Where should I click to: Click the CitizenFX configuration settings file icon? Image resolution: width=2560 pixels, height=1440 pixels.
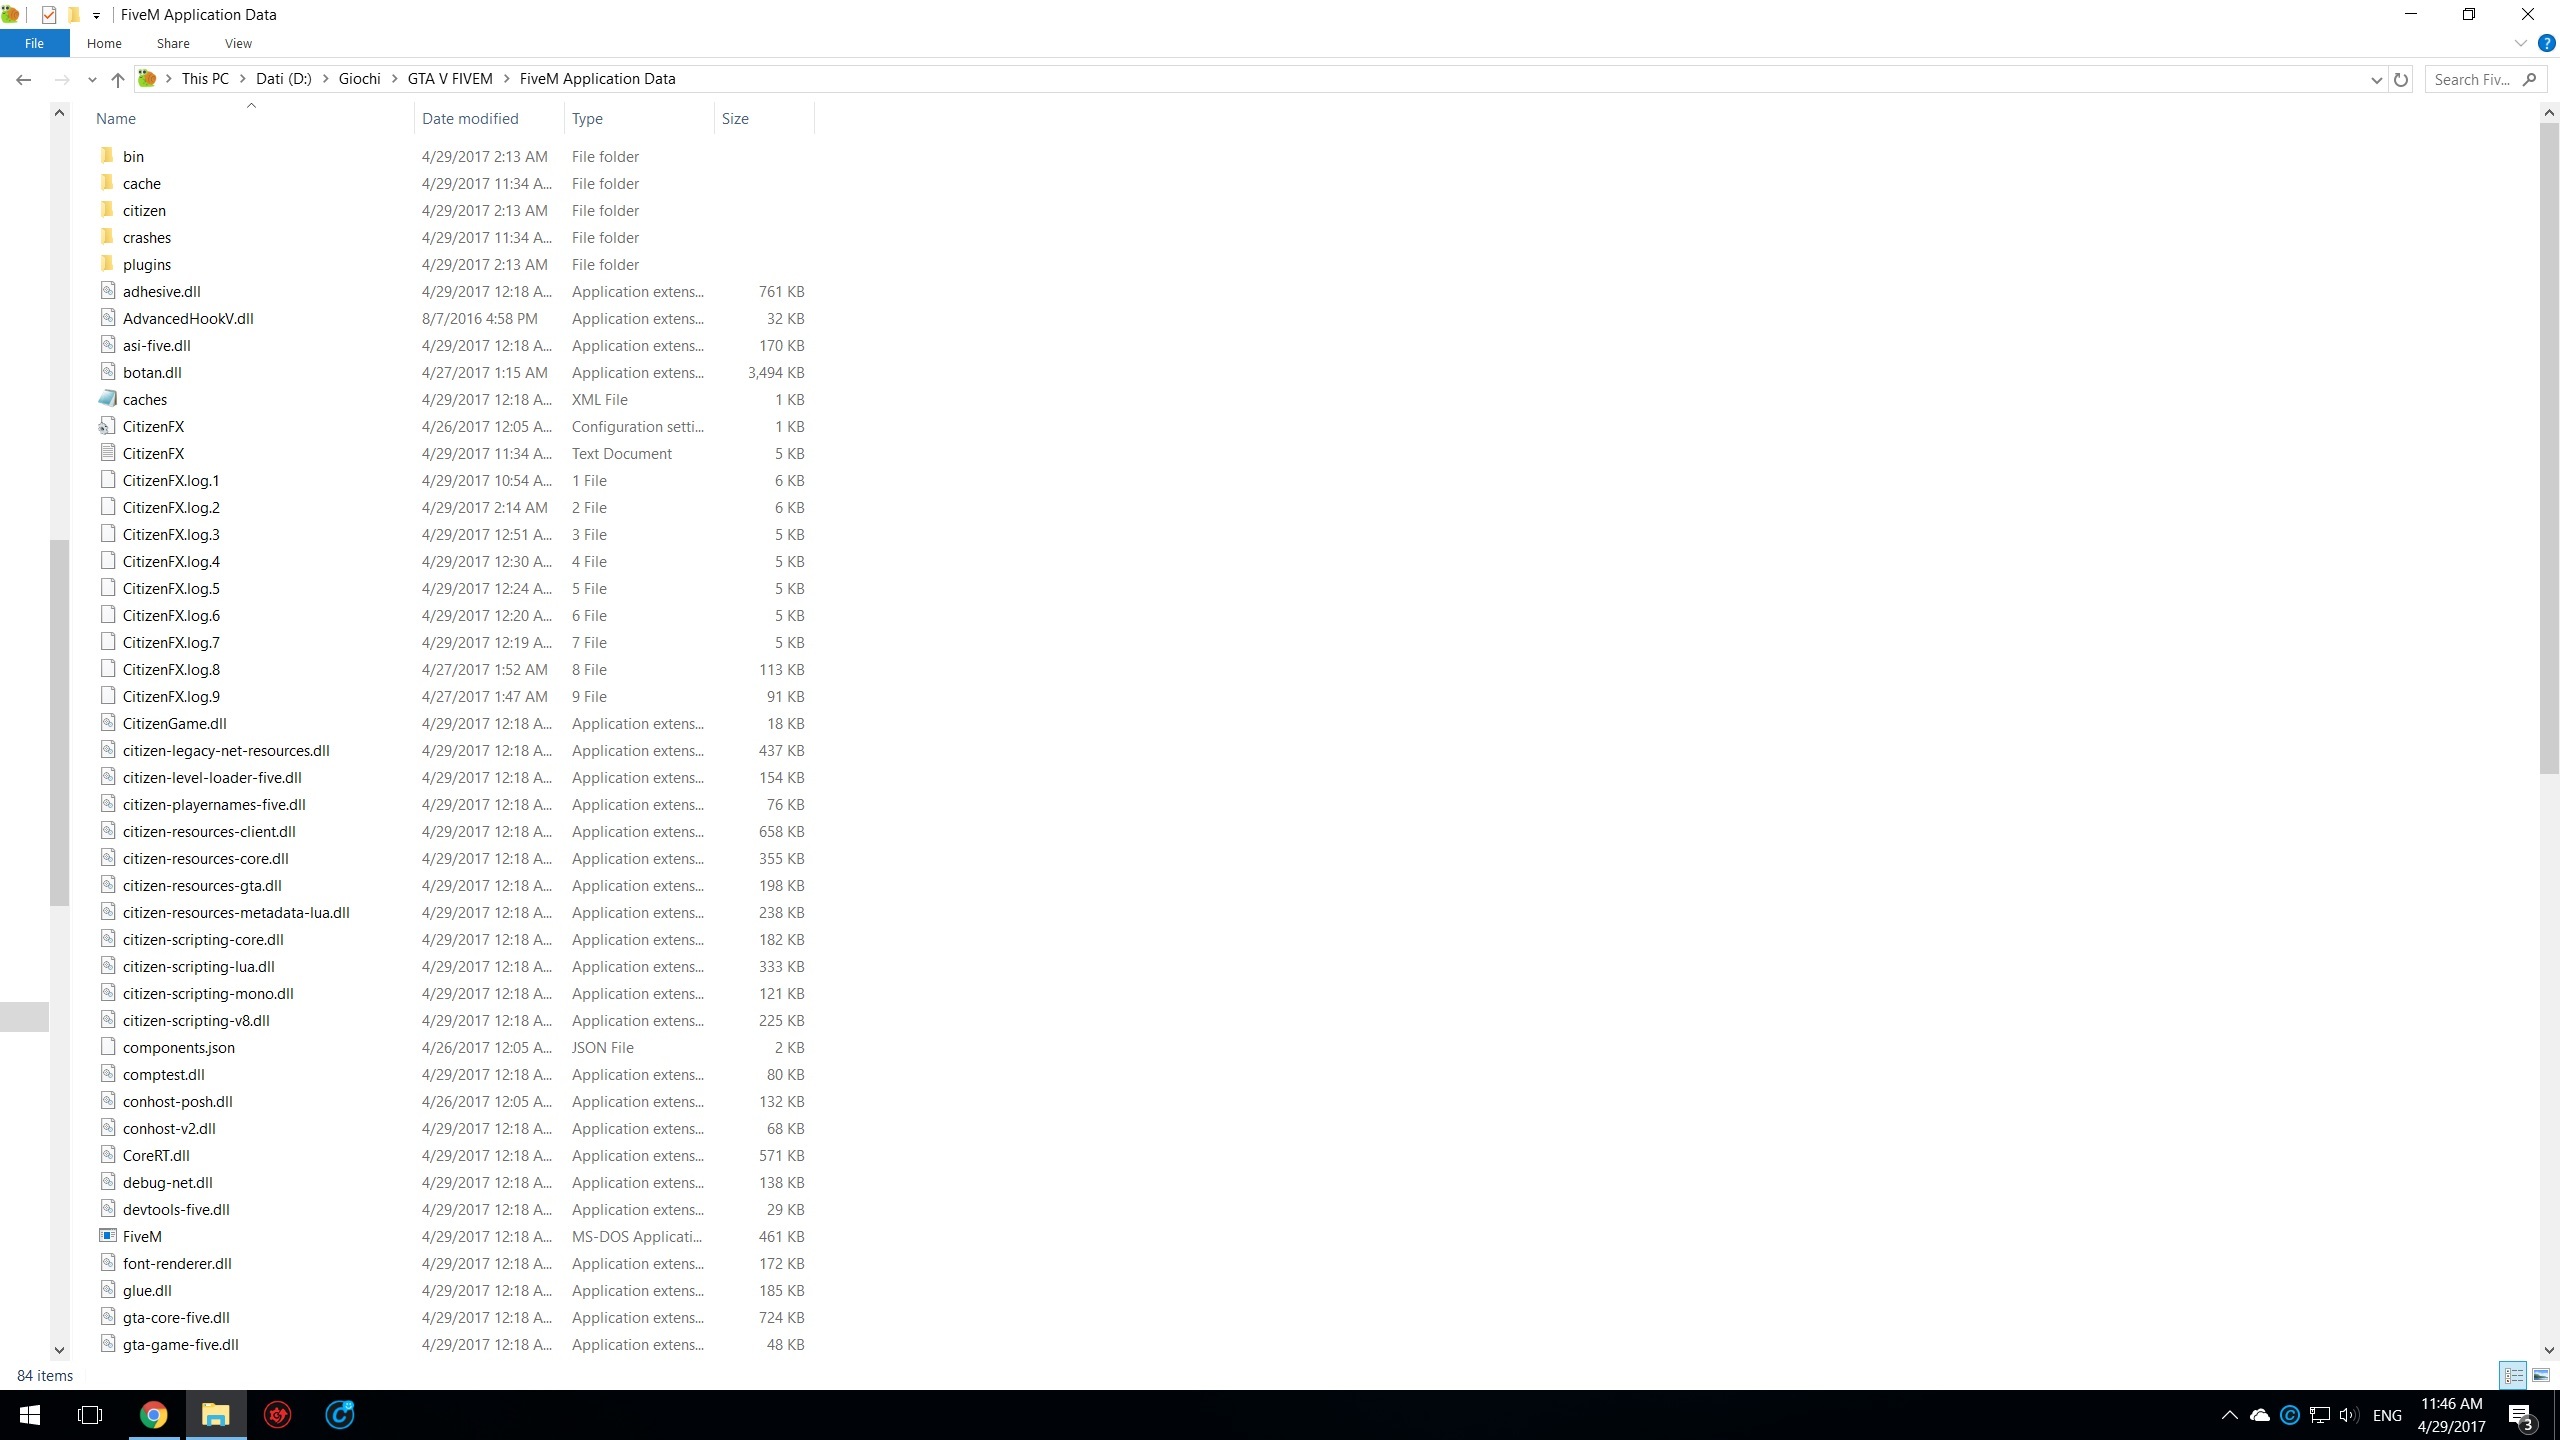click(x=108, y=426)
